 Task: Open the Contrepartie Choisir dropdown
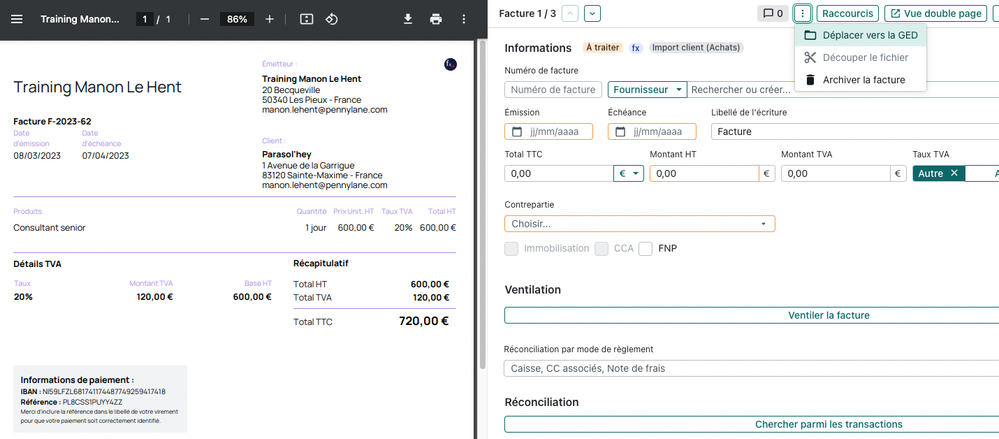tap(639, 224)
